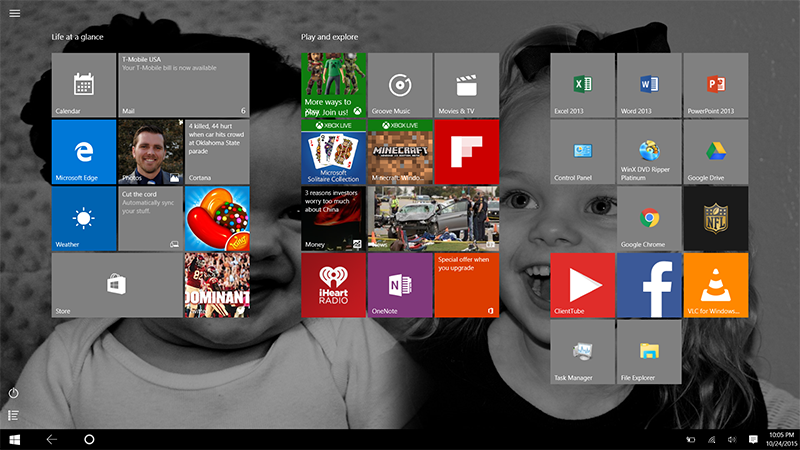Open Cortana circle on taskbar
The width and height of the screenshot is (800, 450).
coord(89,439)
